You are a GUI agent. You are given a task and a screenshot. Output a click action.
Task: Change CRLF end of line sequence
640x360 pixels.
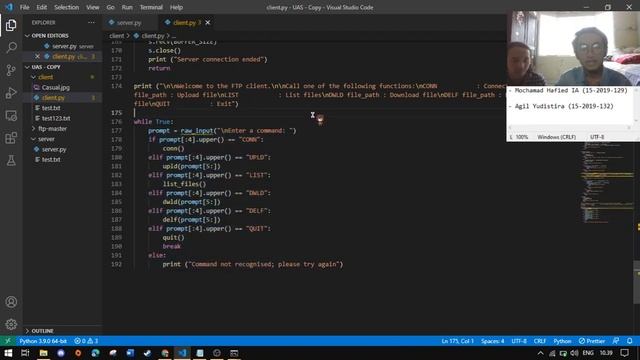pyautogui.click(x=540, y=341)
